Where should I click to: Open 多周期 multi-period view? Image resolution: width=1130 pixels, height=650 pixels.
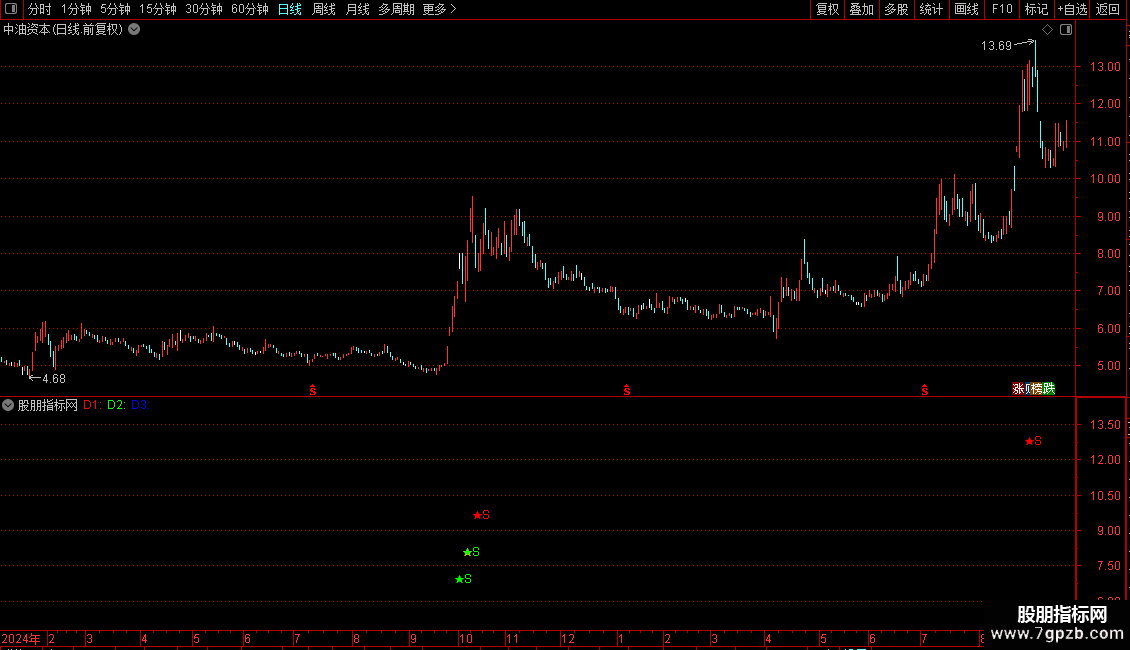tap(396, 9)
